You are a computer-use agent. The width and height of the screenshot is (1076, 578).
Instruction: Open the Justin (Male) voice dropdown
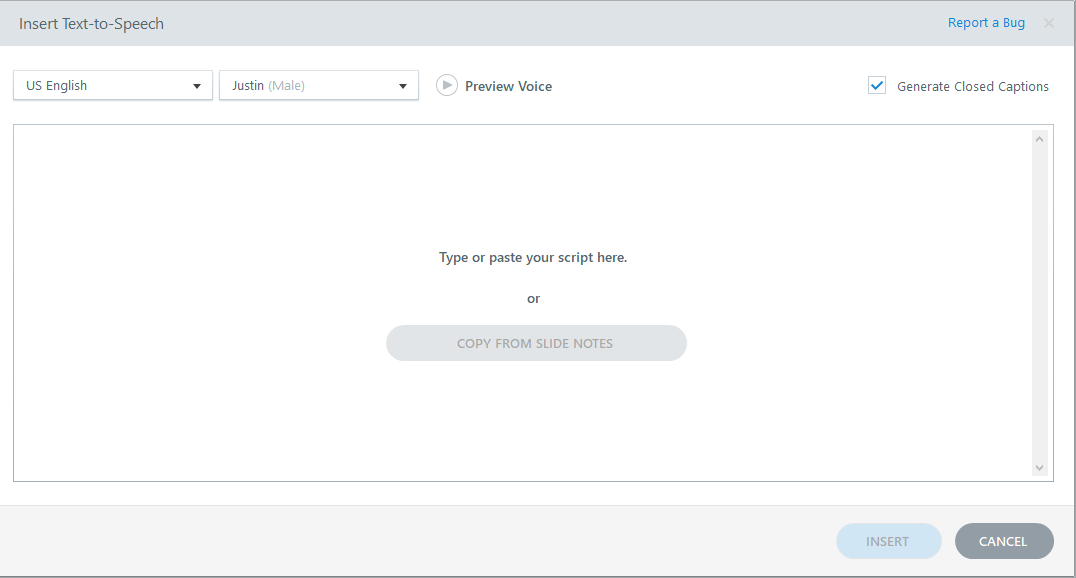pyautogui.click(x=318, y=86)
